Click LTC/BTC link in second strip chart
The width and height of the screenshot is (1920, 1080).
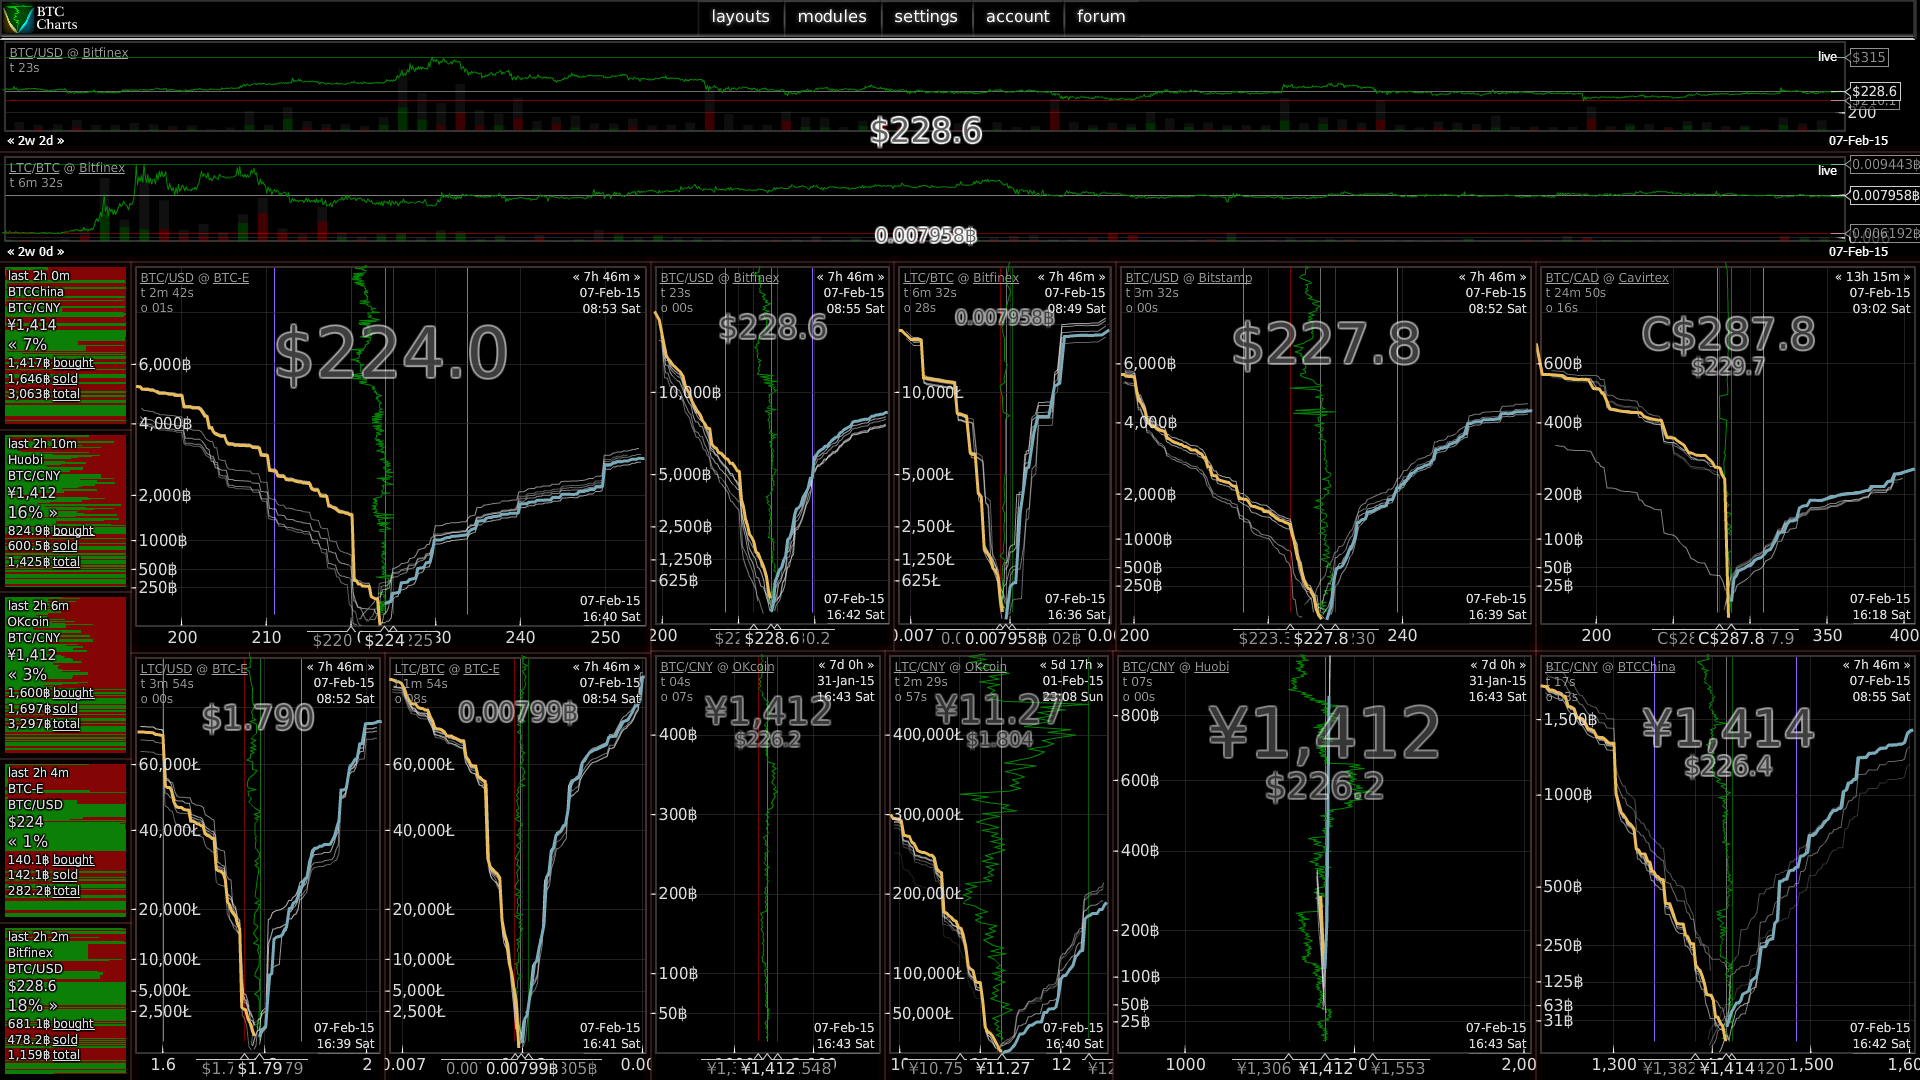[x=34, y=168]
